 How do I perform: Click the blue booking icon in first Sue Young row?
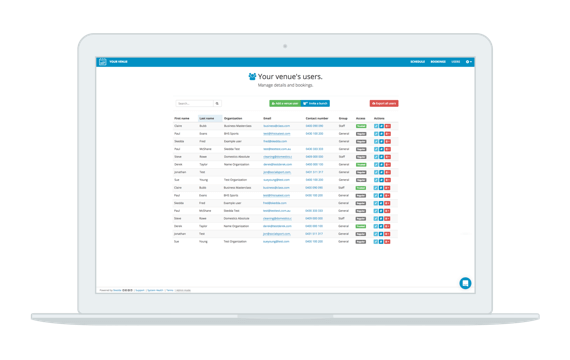381,180
